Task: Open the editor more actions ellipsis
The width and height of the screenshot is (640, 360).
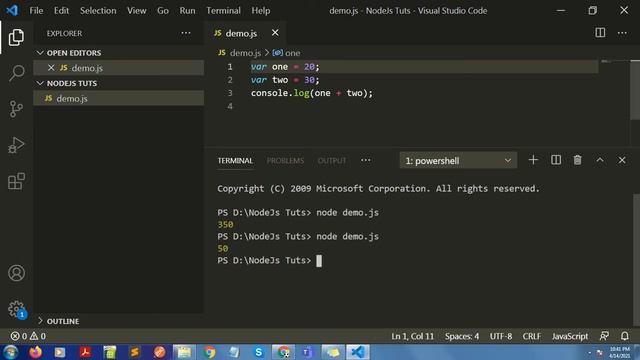Action: [x=622, y=33]
